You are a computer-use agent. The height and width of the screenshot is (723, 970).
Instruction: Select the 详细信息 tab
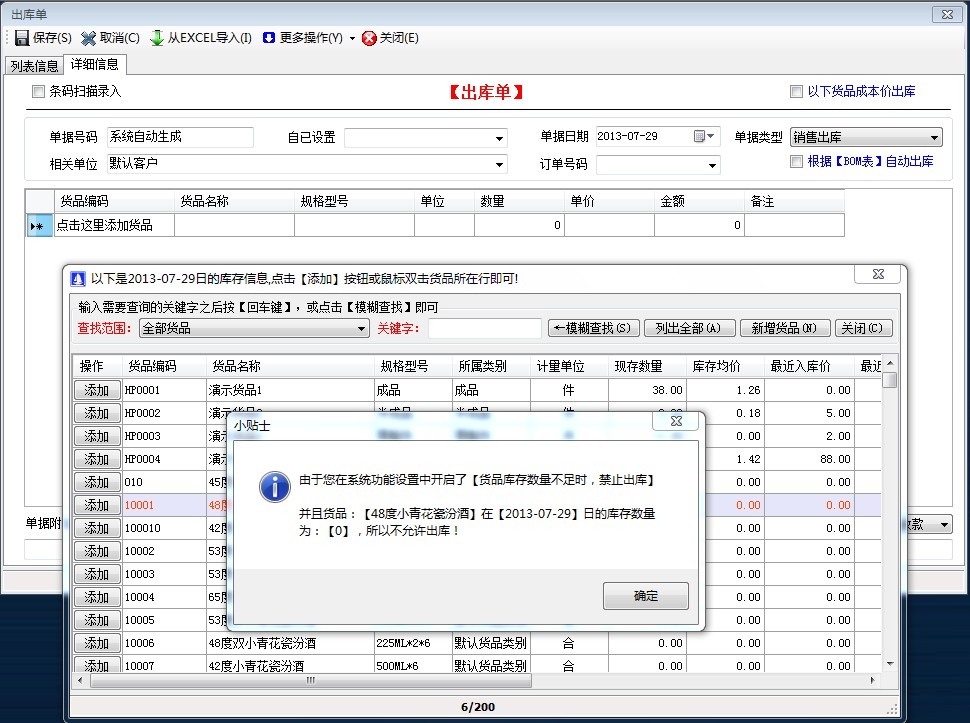tap(95, 64)
